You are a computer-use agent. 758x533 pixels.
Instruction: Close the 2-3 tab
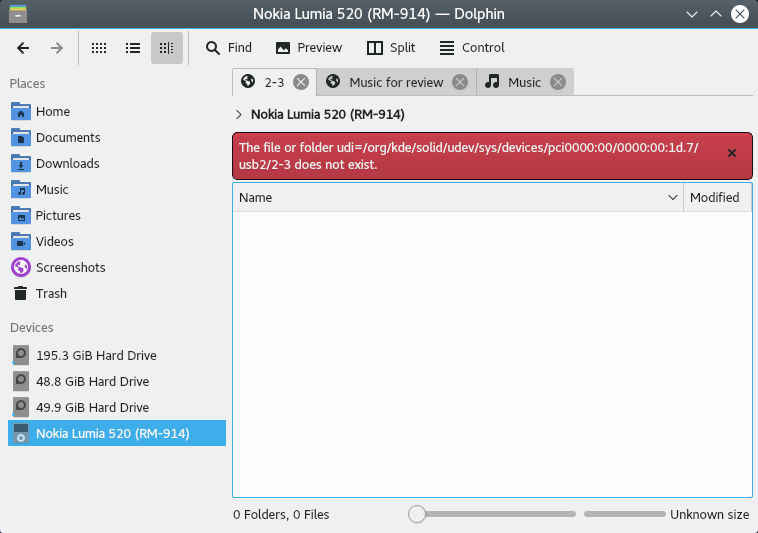(x=301, y=83)
